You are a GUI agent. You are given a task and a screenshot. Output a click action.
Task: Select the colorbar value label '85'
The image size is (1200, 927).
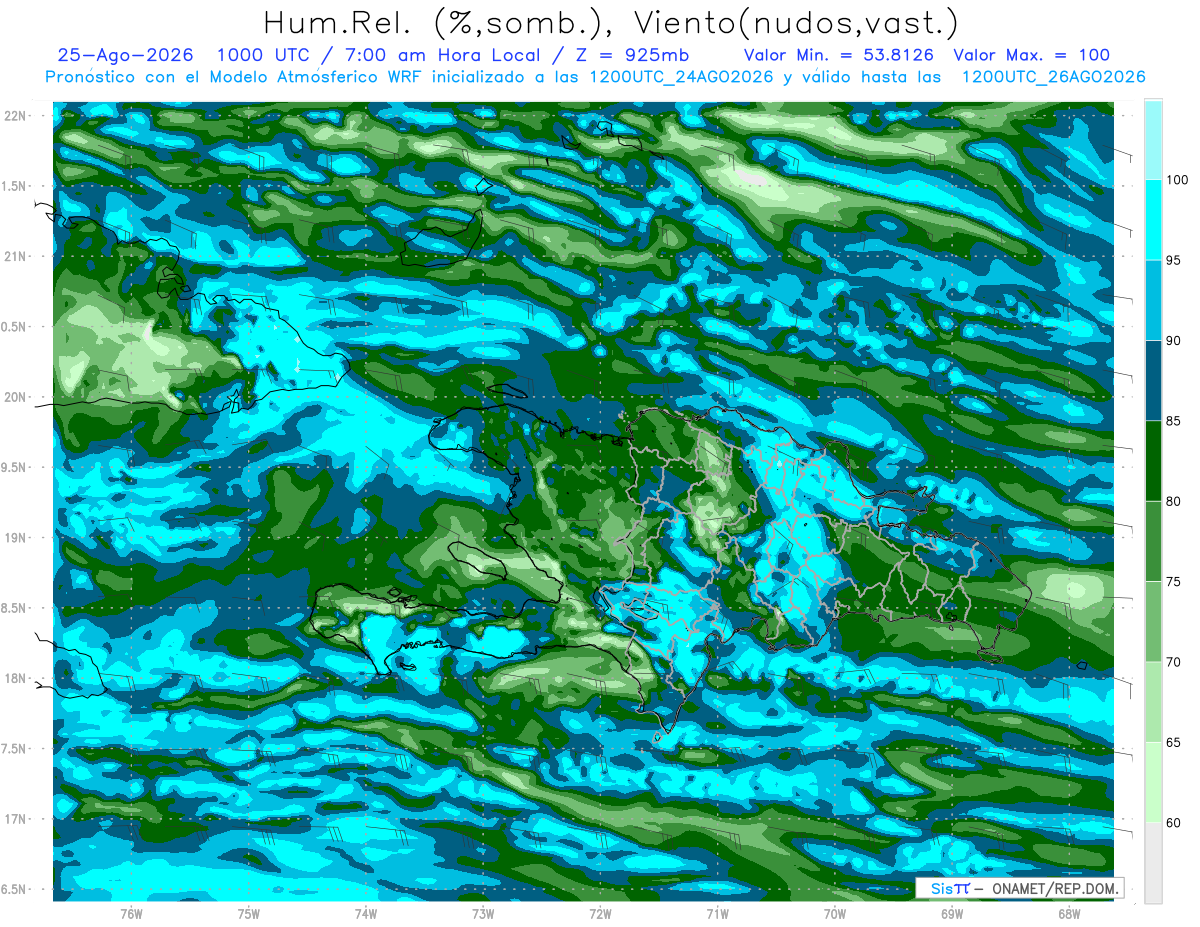1175,421
